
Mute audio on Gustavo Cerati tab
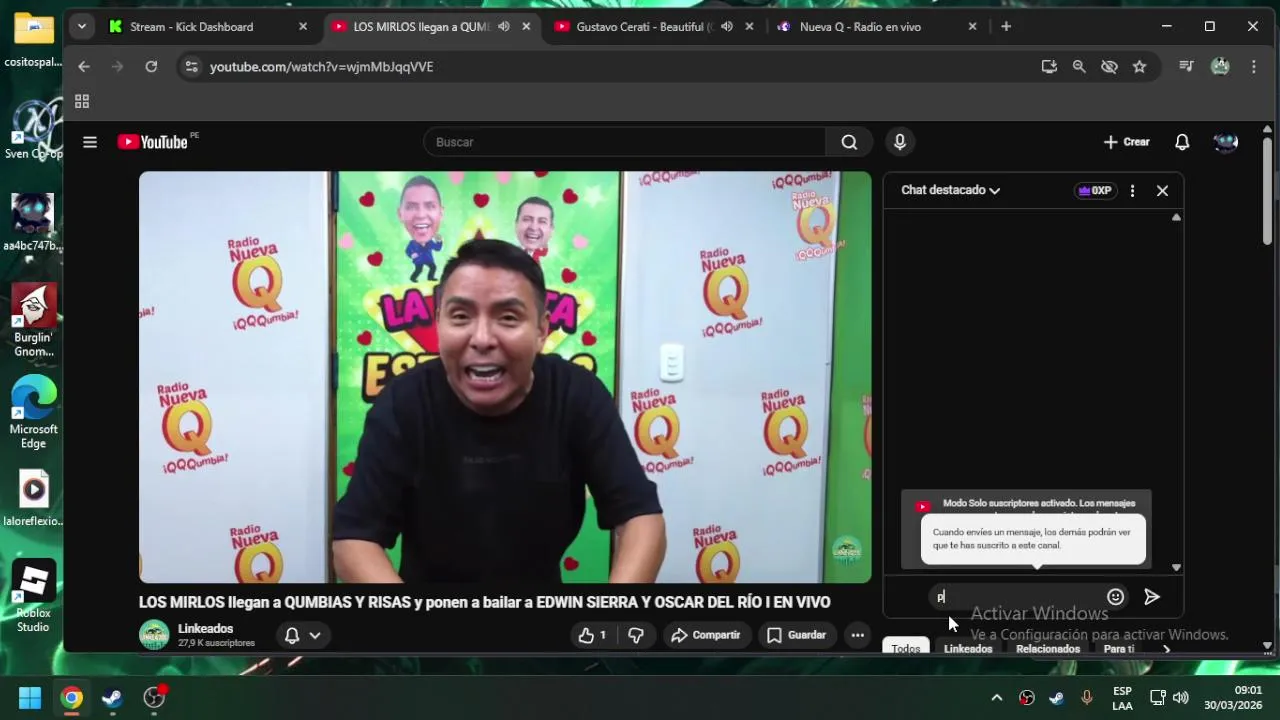point(727,27)
